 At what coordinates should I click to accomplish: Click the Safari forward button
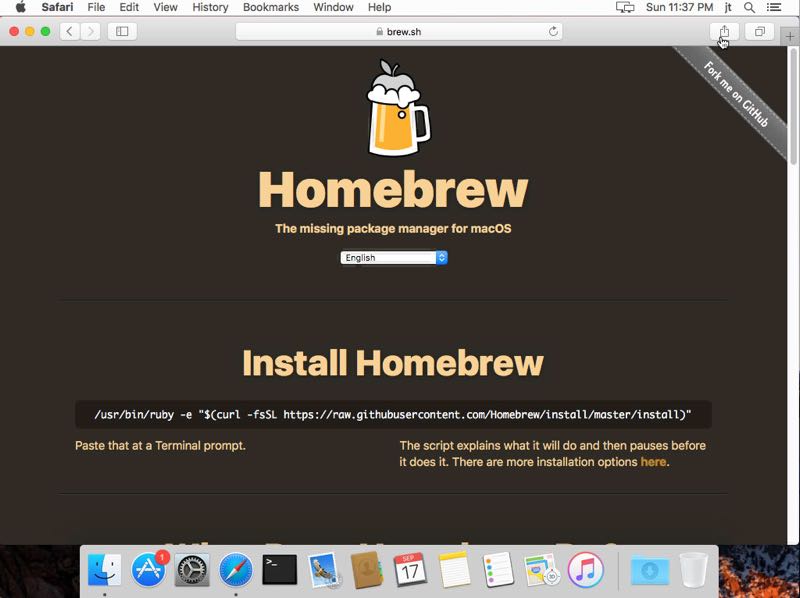coord(90,32)
